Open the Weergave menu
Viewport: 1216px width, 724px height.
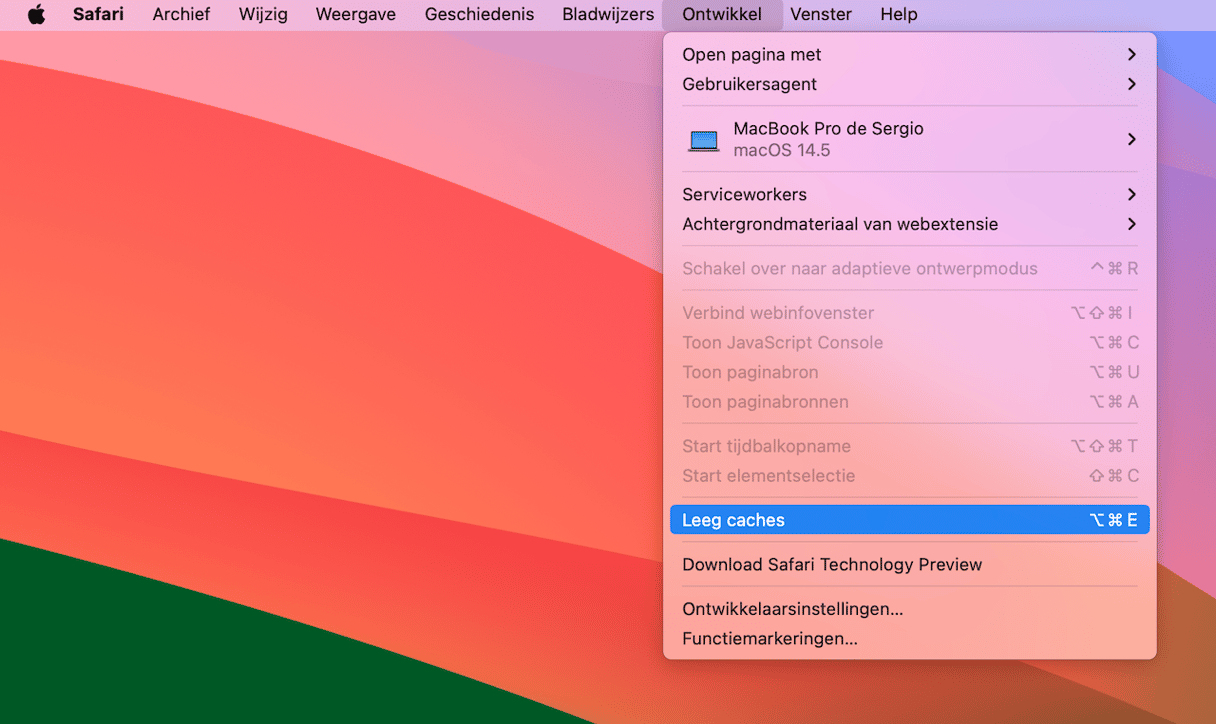point(355,15)
